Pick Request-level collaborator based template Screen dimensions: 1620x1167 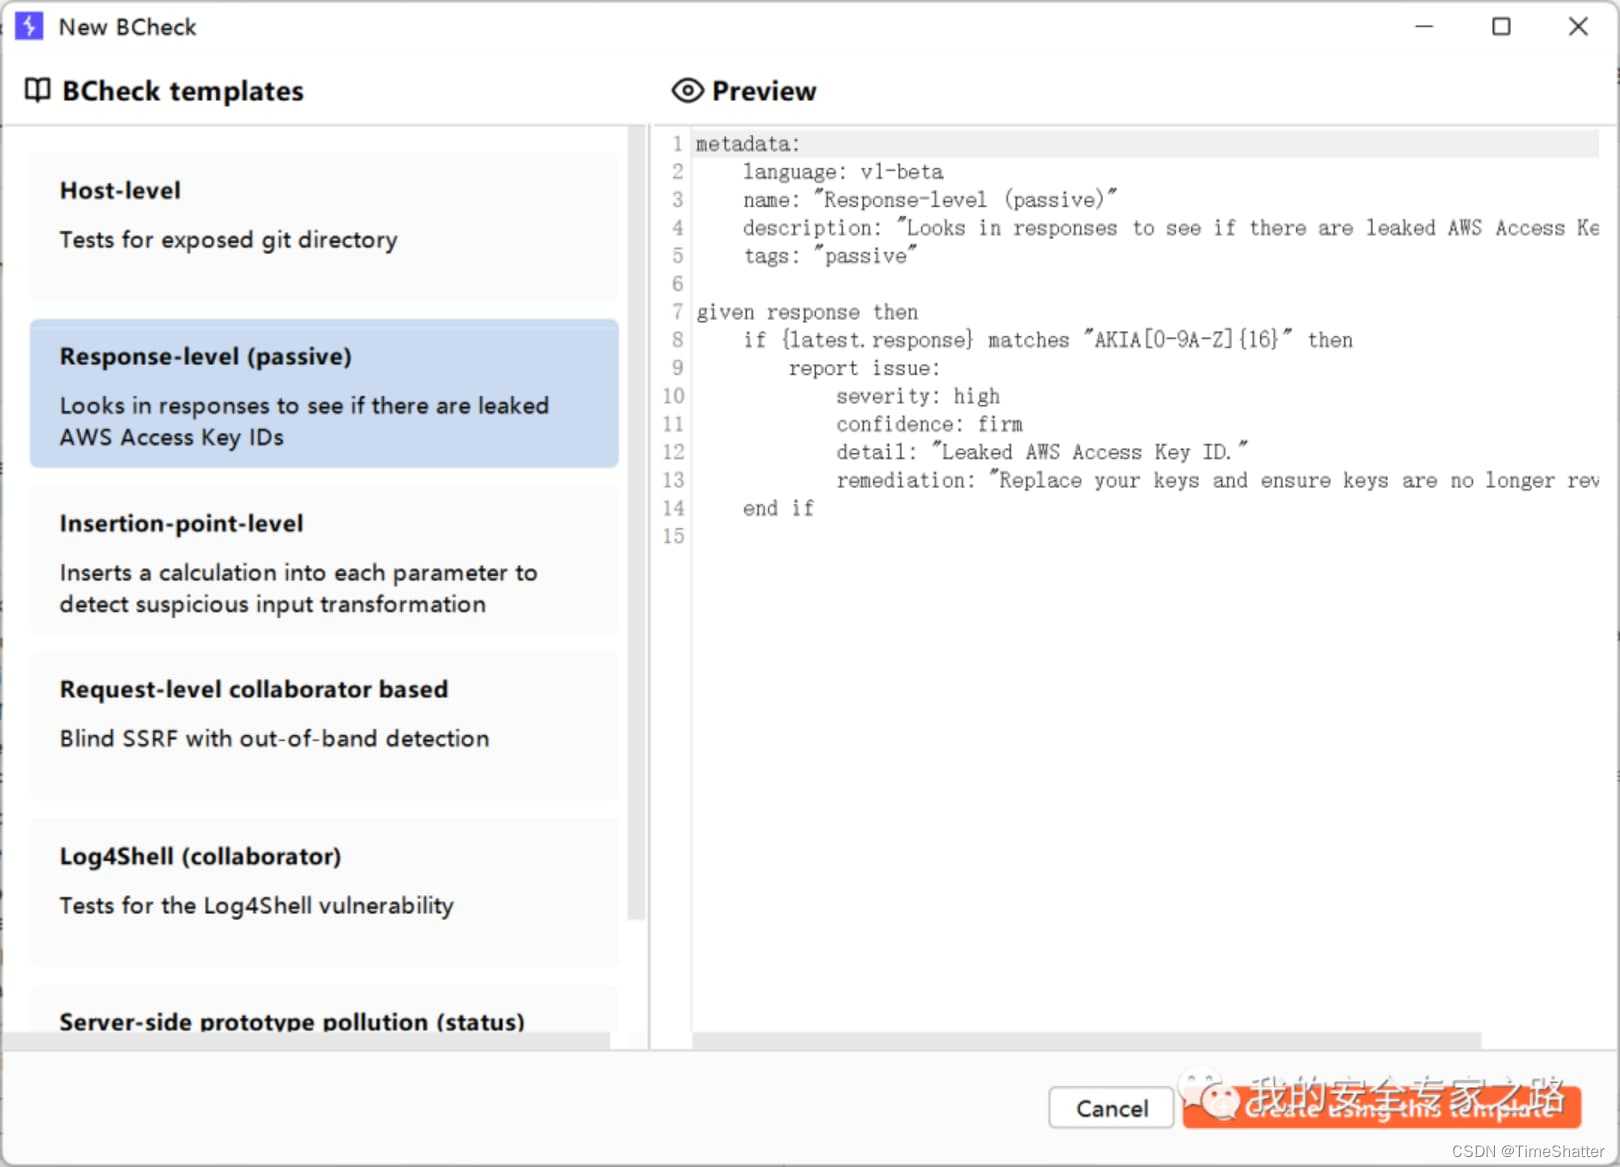point(324,726)
